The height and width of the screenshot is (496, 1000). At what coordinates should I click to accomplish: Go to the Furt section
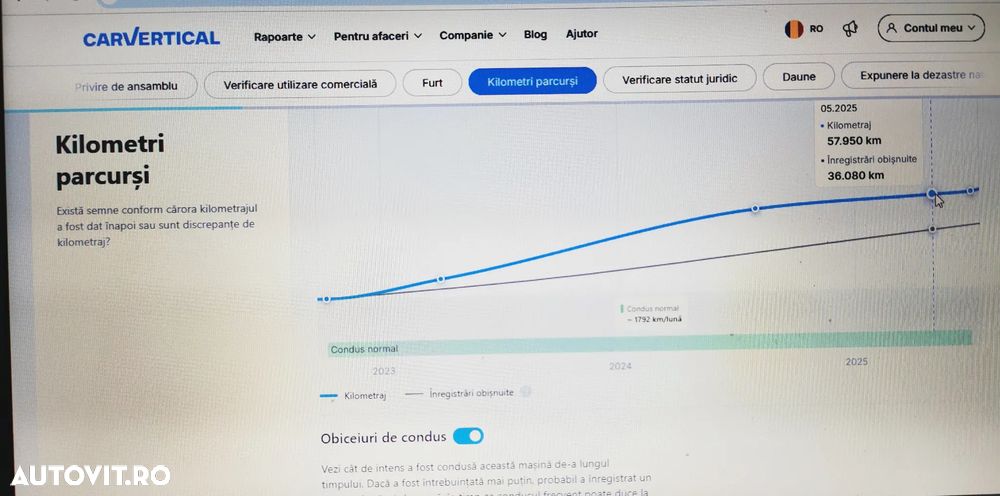432,83
